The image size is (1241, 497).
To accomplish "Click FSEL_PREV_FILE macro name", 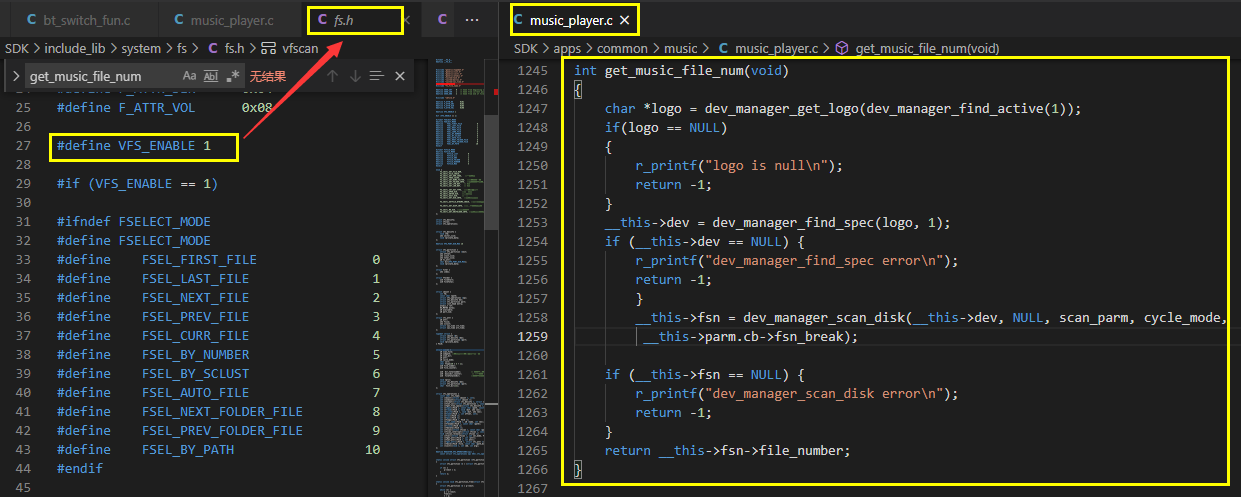I will [195, 317].
